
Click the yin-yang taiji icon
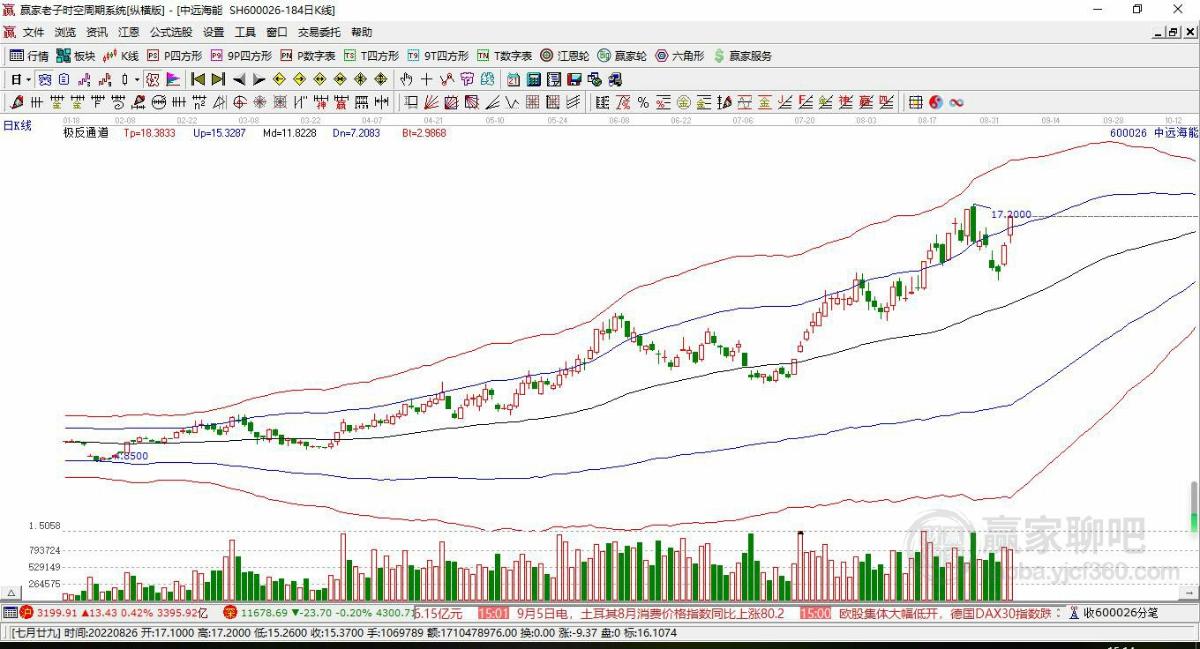[x=935, y=102]
